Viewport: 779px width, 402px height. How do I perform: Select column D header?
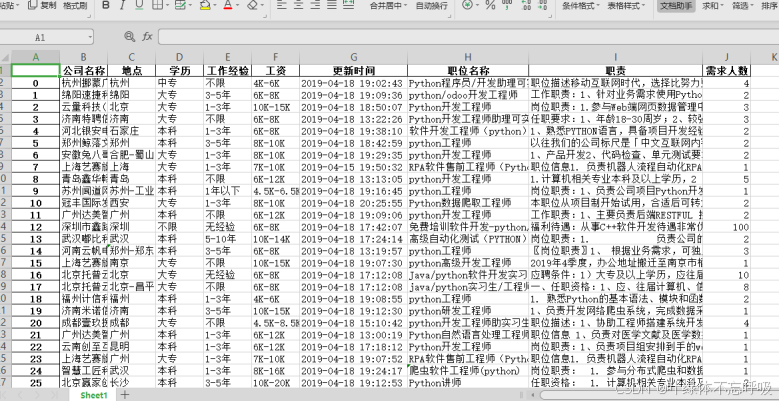[x=179, y=57]
